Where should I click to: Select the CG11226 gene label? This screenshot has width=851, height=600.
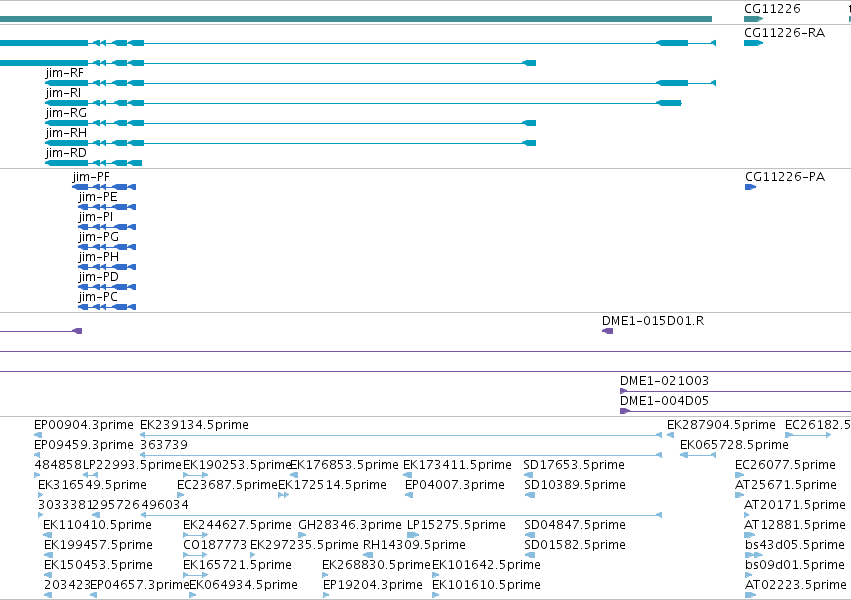pos(772,9)
